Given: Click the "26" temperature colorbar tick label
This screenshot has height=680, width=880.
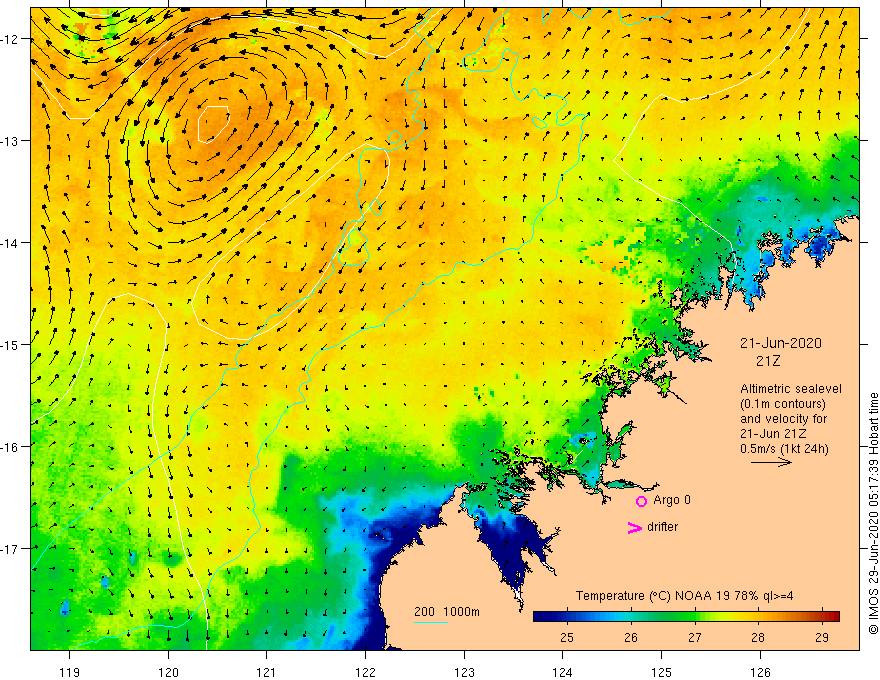Looking at the screenshot, I should coord(631,637).
